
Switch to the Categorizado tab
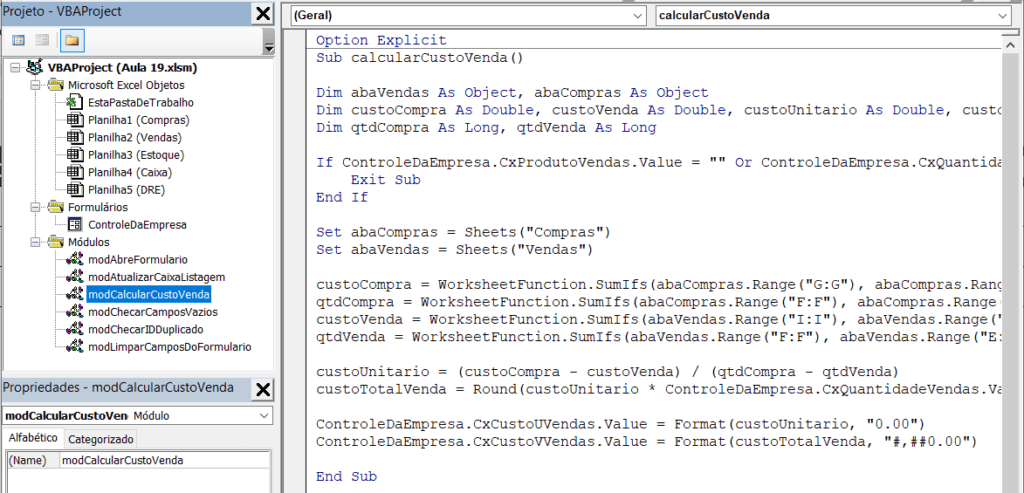(x=101, y=439)
